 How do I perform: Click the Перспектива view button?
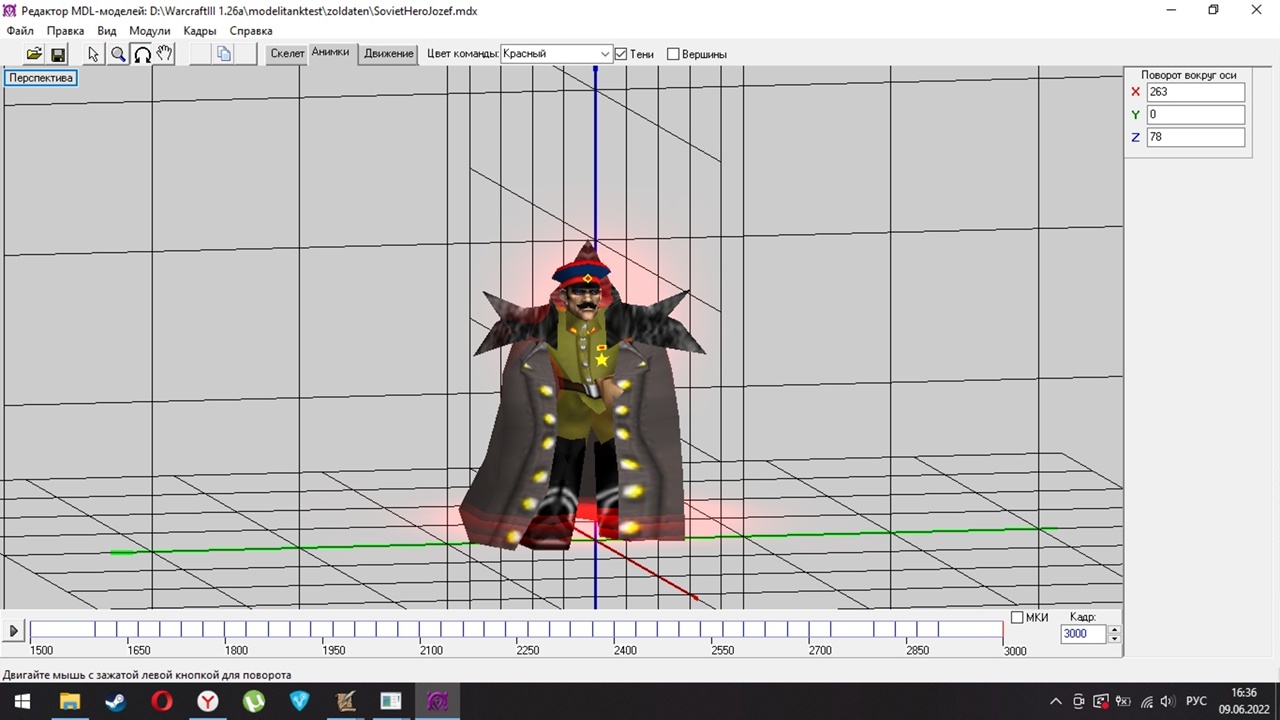point(41,78)
